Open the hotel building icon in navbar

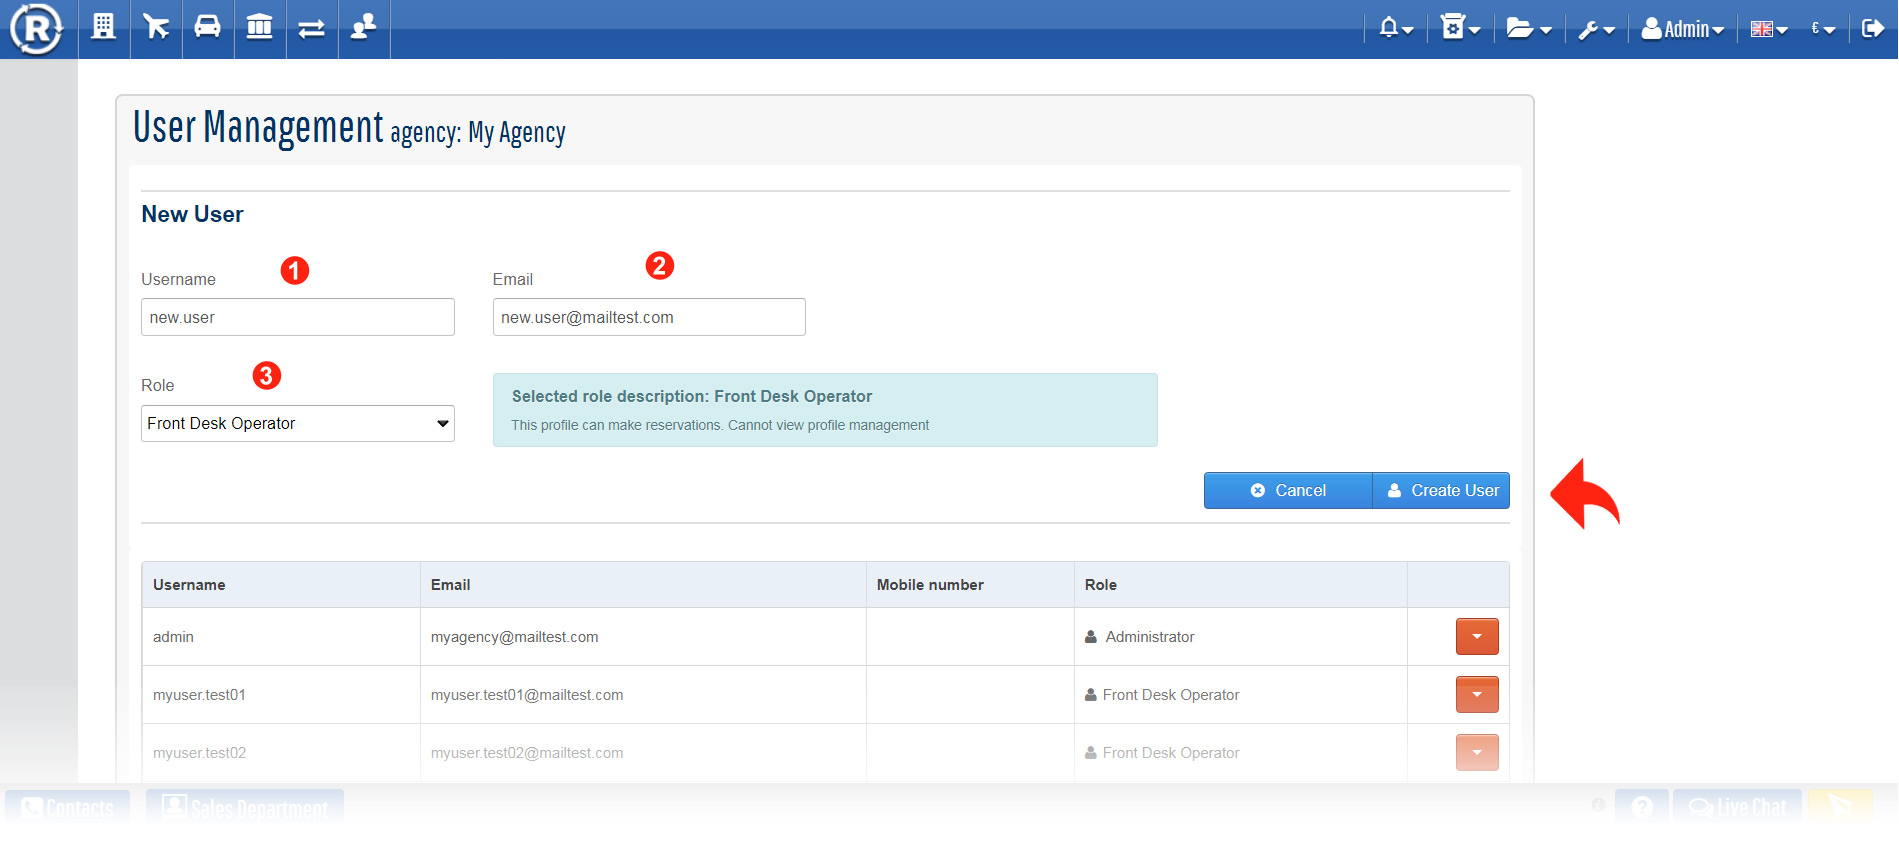point(103,27)
